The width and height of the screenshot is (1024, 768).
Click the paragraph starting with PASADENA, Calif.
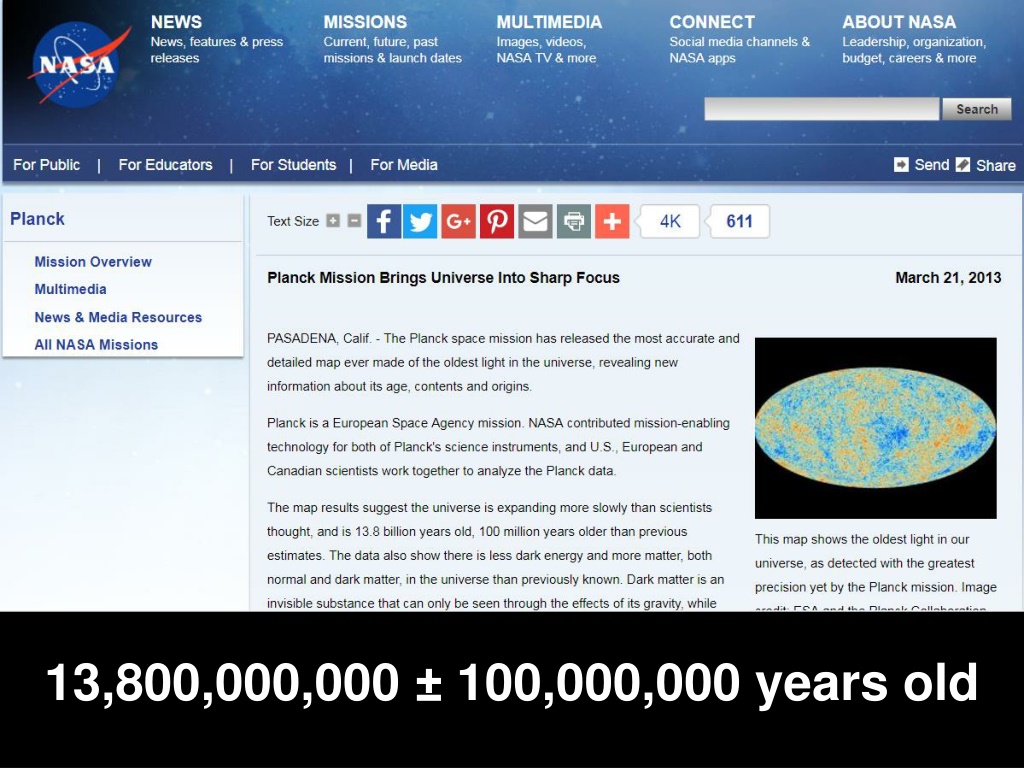point(504,362)
